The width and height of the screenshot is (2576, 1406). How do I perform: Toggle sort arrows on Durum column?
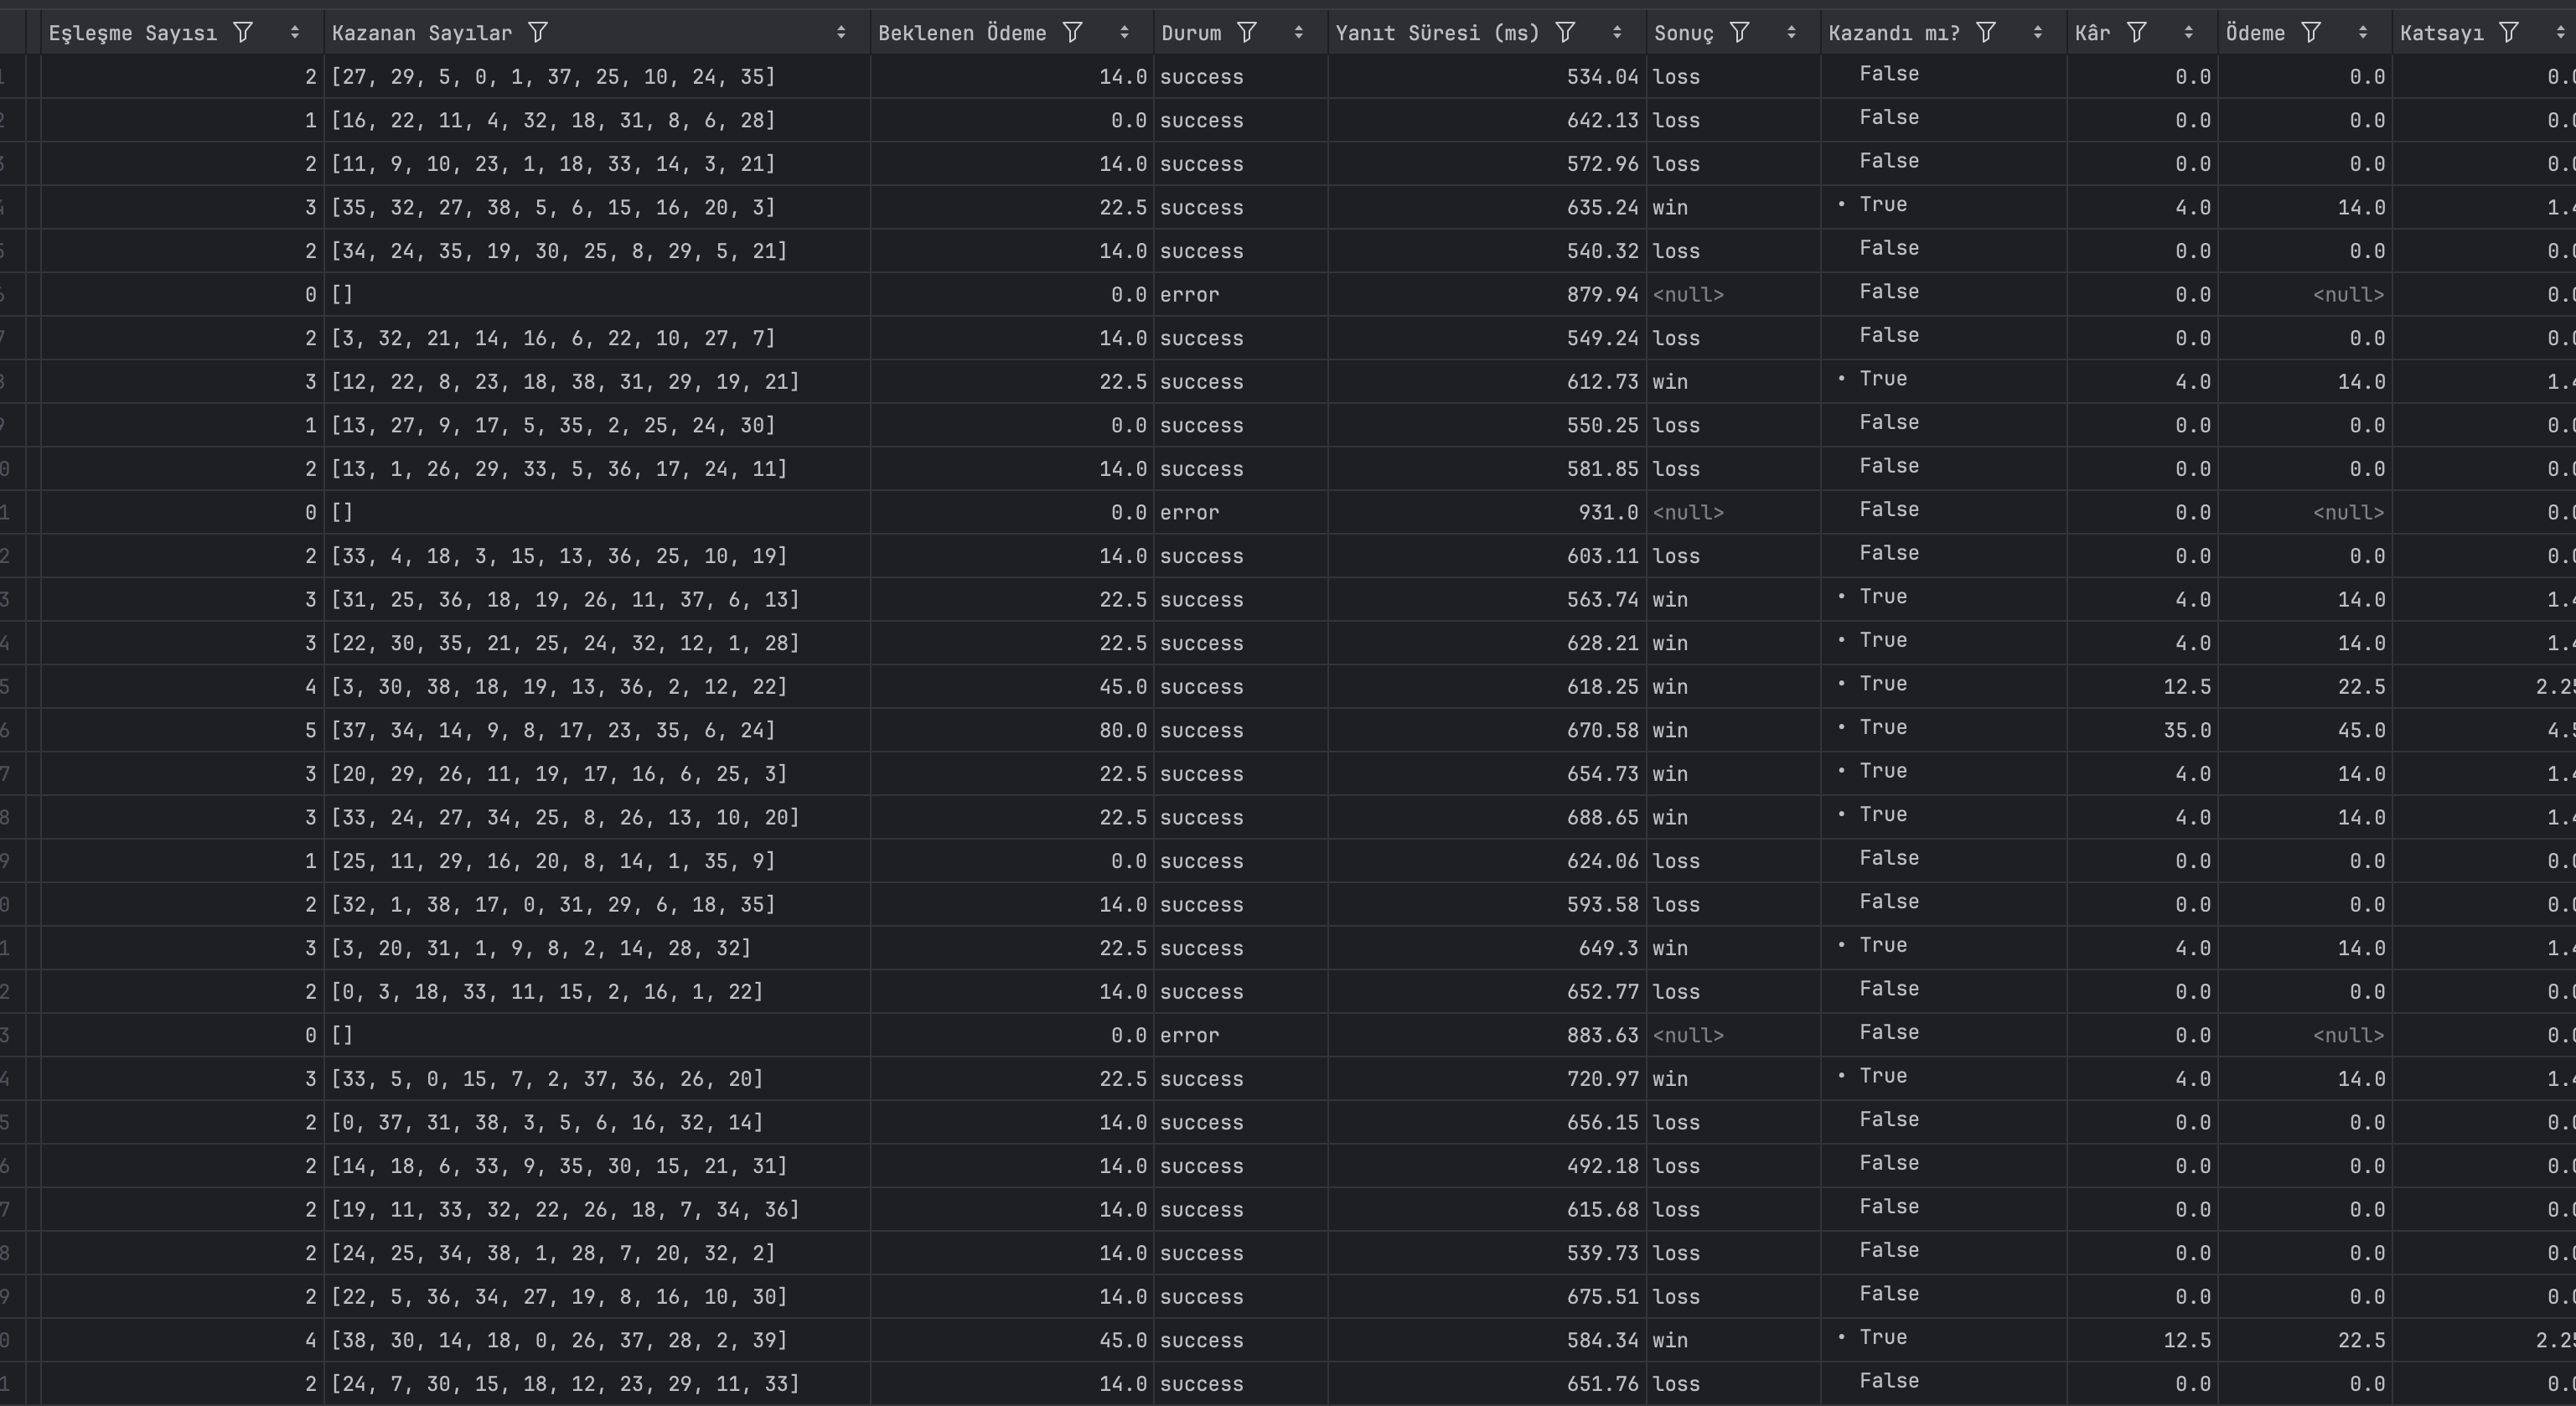[x=1298, y=33]
